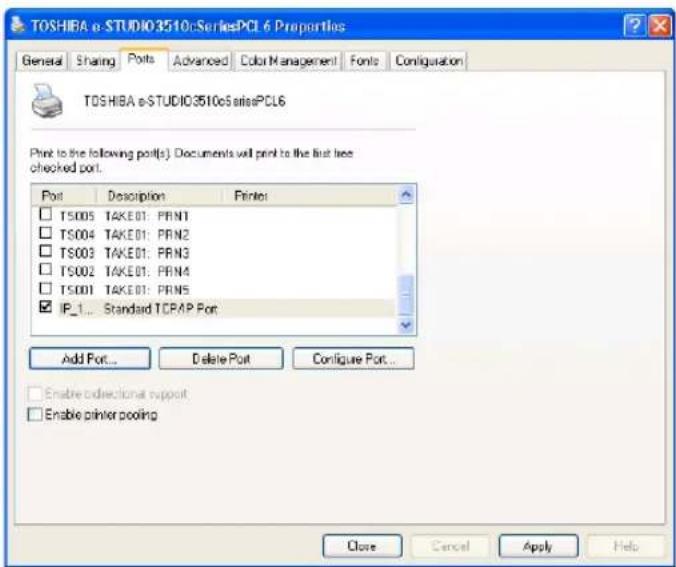Image resolution: width=676 pixels, height=567 pixels.
Task: Open Configure Port dialog
Action: pyautogui.click(x=354, y=359)
